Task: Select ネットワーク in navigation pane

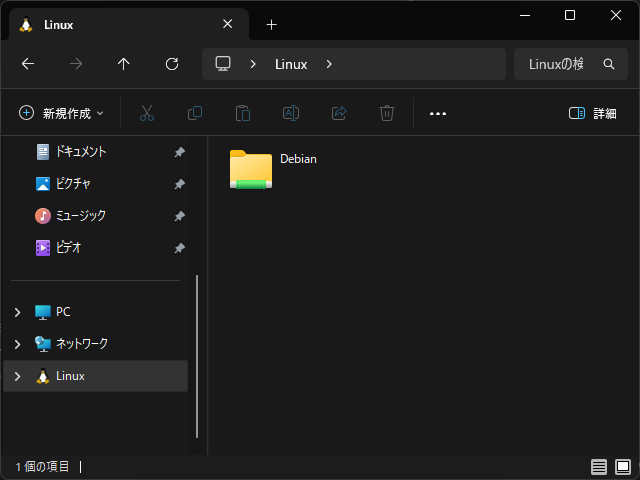Action: [95, 344]
